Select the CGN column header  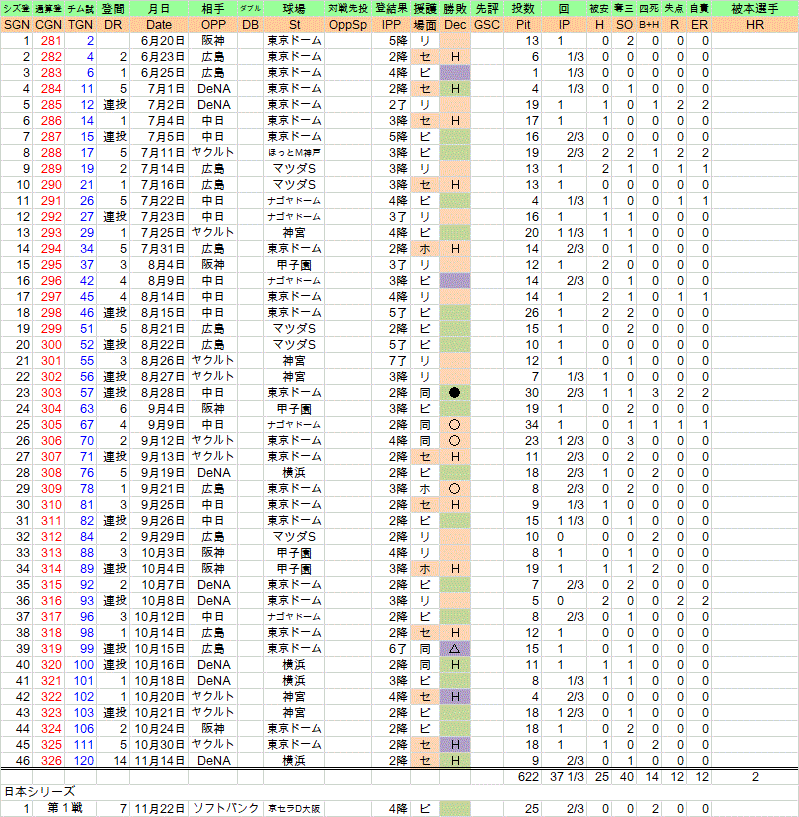tap(48, 25)
